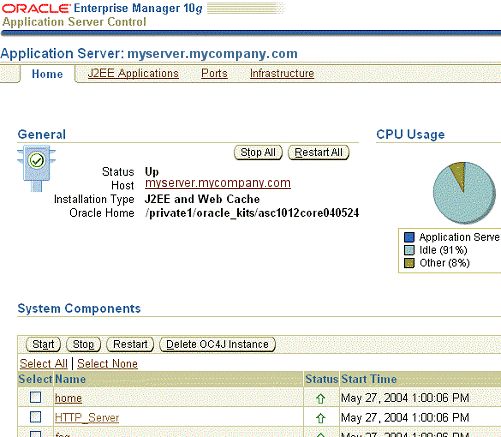The height and width of the screenshot is (437, 501).
Task: Open the Infrastructure tab
Action: [x=282, y=73]
